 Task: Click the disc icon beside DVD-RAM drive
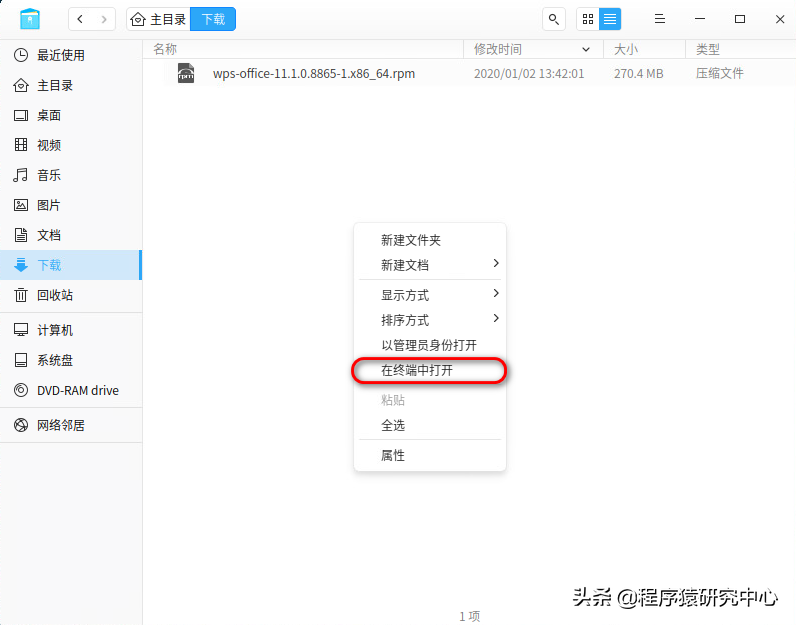(21, 390)
